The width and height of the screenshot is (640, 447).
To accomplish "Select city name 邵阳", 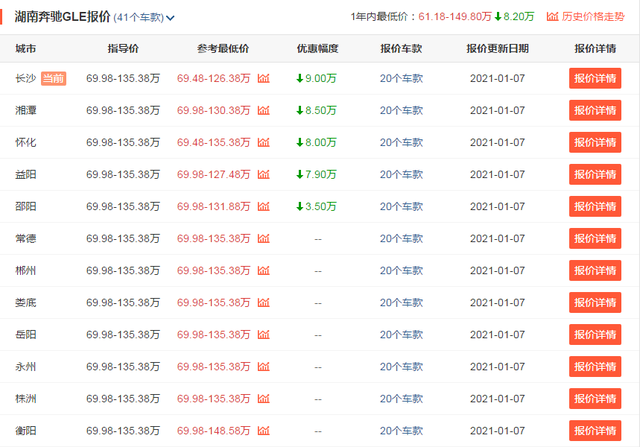I will coord(26,206).
